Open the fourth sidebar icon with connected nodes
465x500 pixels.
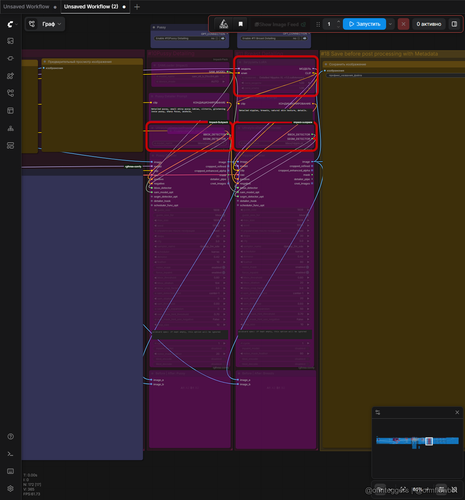(10, 93)
